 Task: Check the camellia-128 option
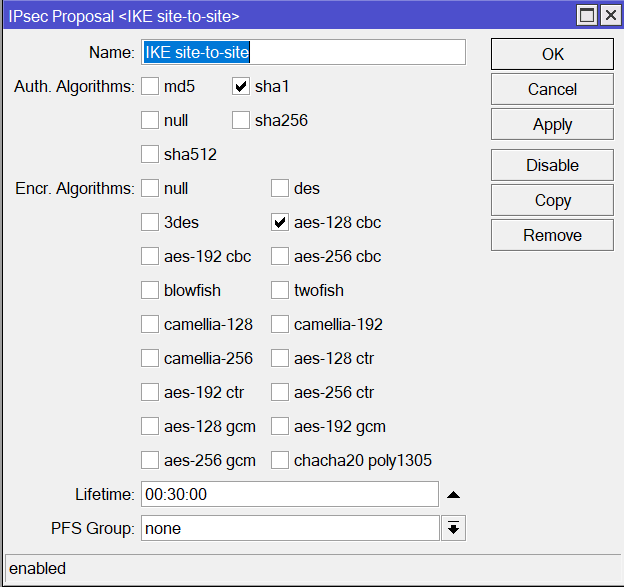150,324
